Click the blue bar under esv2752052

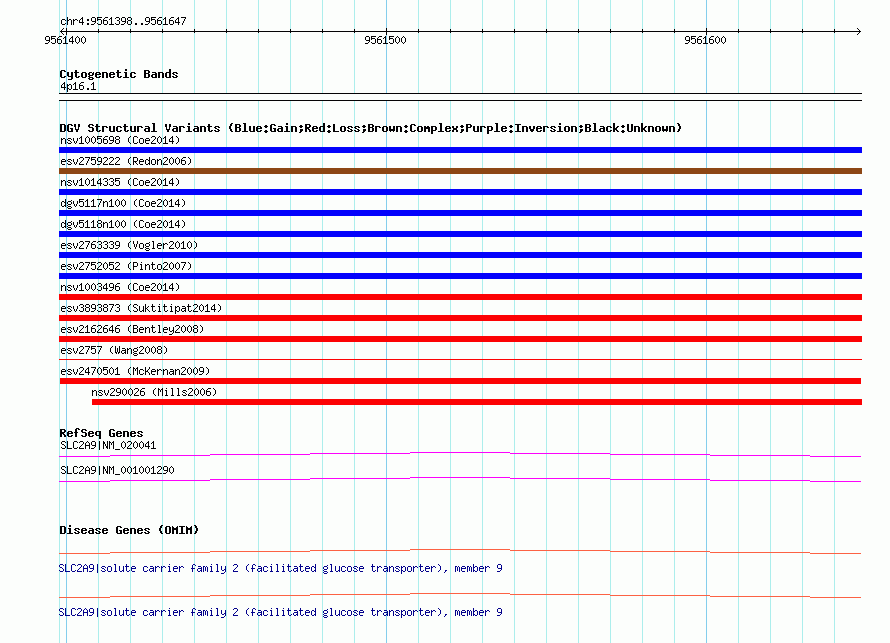click(x=460, y=276)
